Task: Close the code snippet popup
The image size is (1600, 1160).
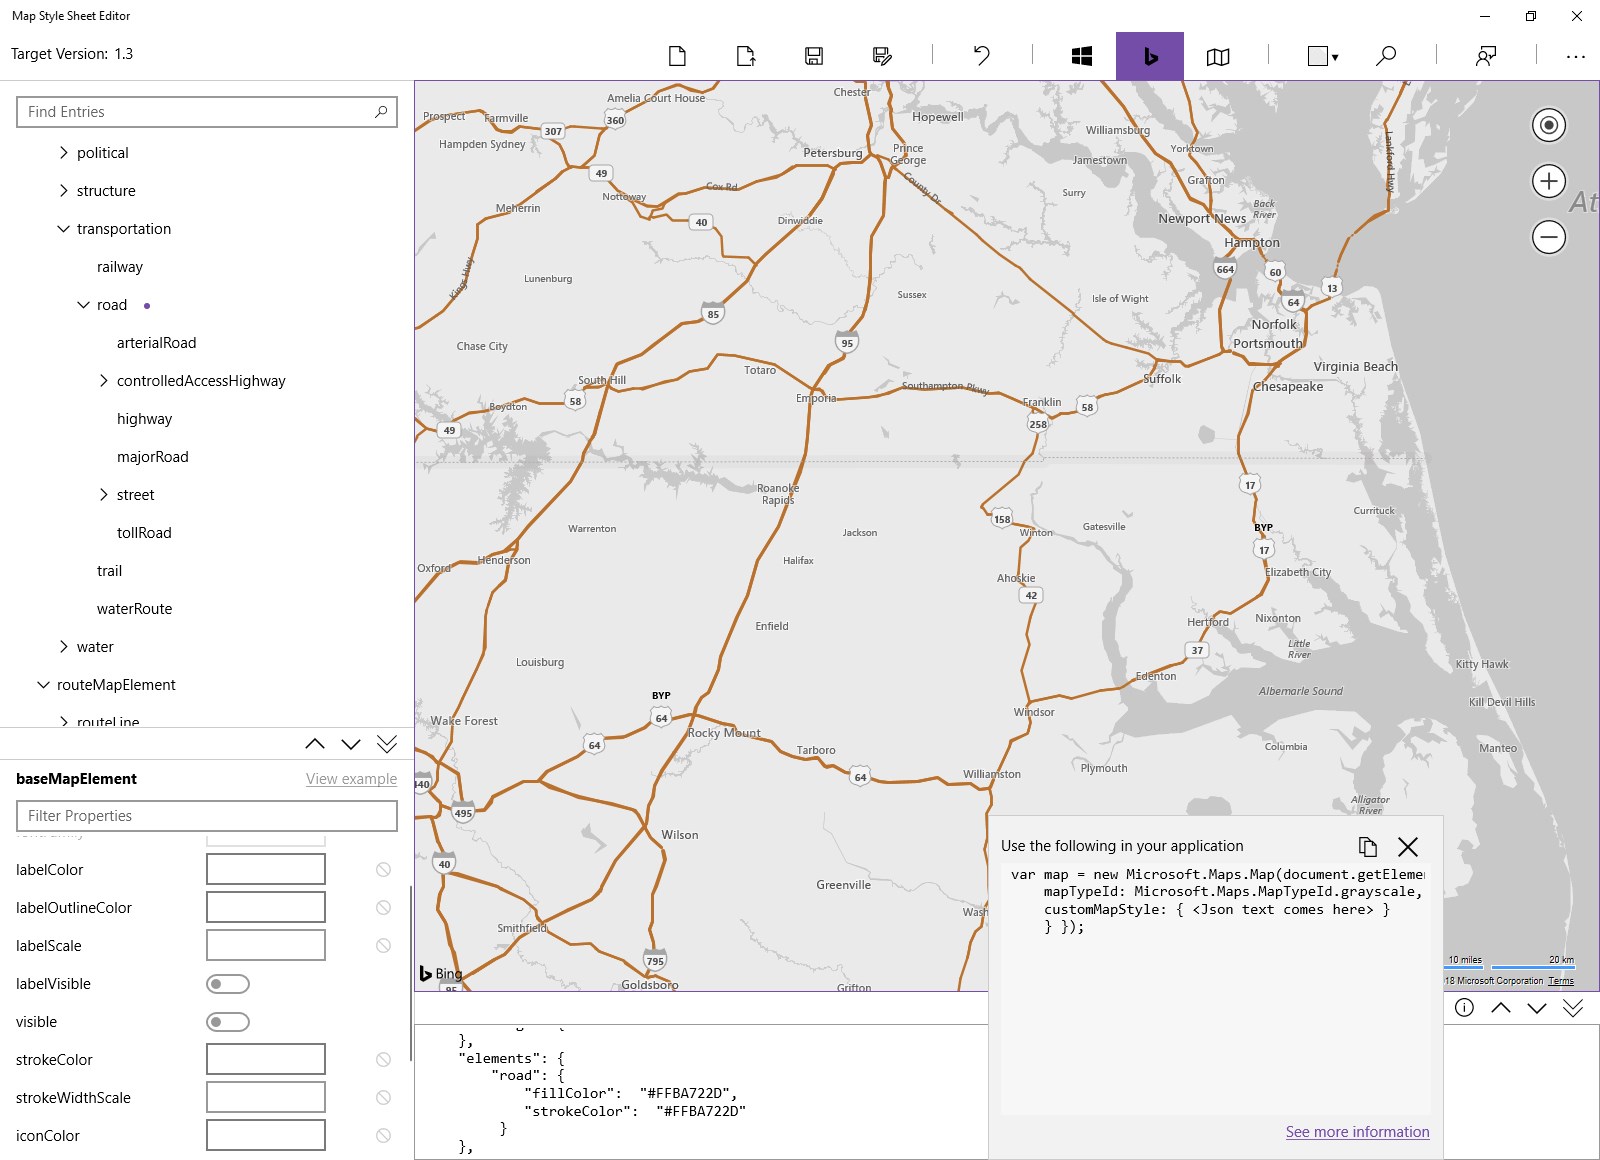Action: coord(1408,847)
